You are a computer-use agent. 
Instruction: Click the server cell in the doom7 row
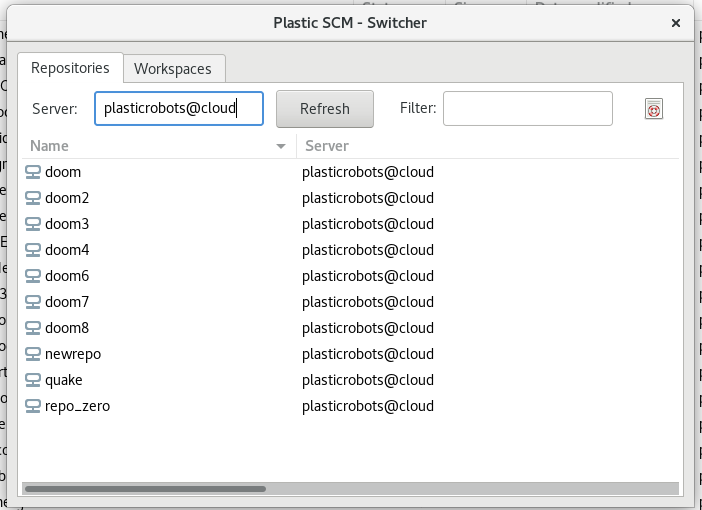(x=368, y=302)
